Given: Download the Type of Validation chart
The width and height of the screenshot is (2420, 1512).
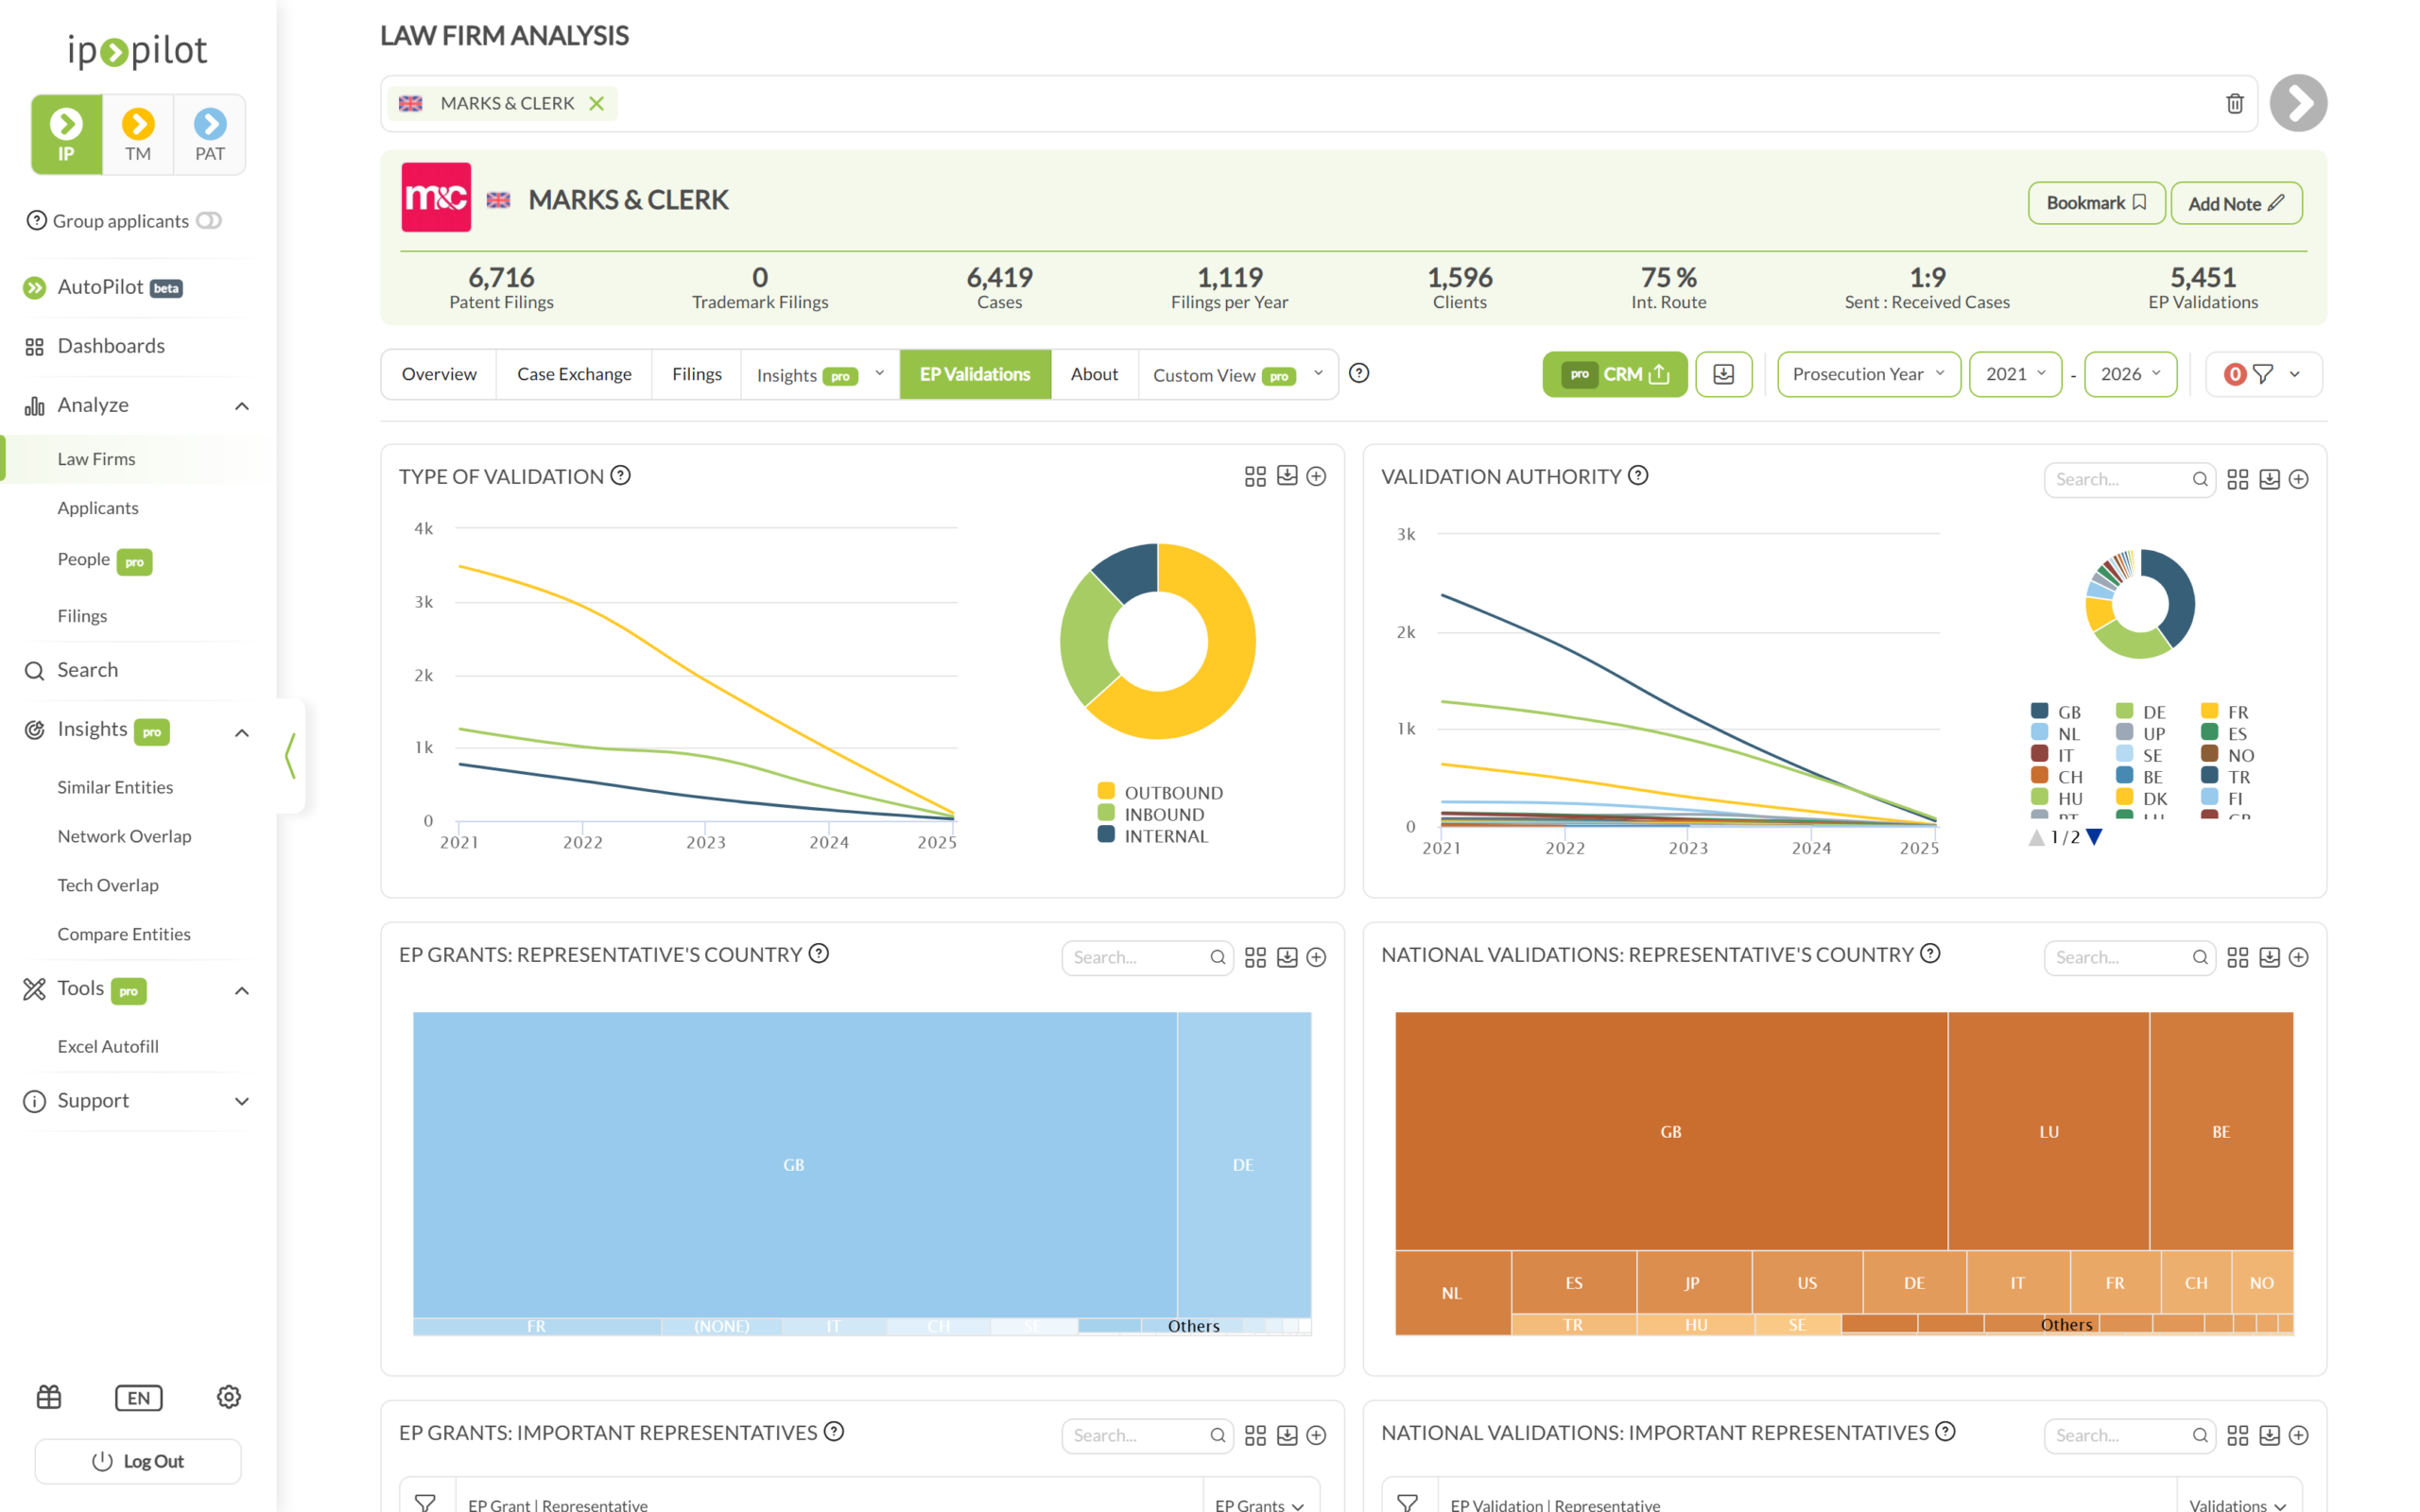Looking at the screenshot, I should coord(1287,476).
